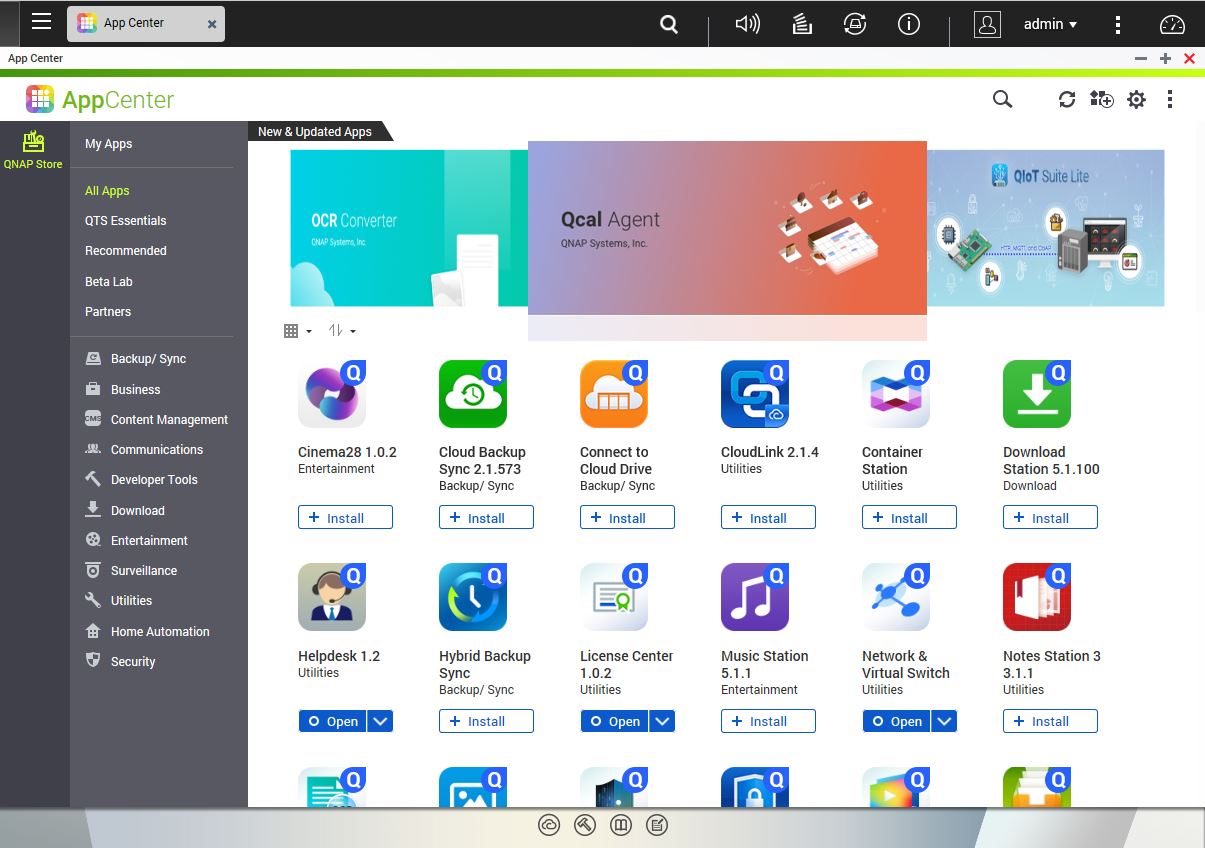Image resolution: width=1205 pixels, height=848 pixels.
Task: Click the Cinema28 app icon
Action: click(x=332, y=394)
